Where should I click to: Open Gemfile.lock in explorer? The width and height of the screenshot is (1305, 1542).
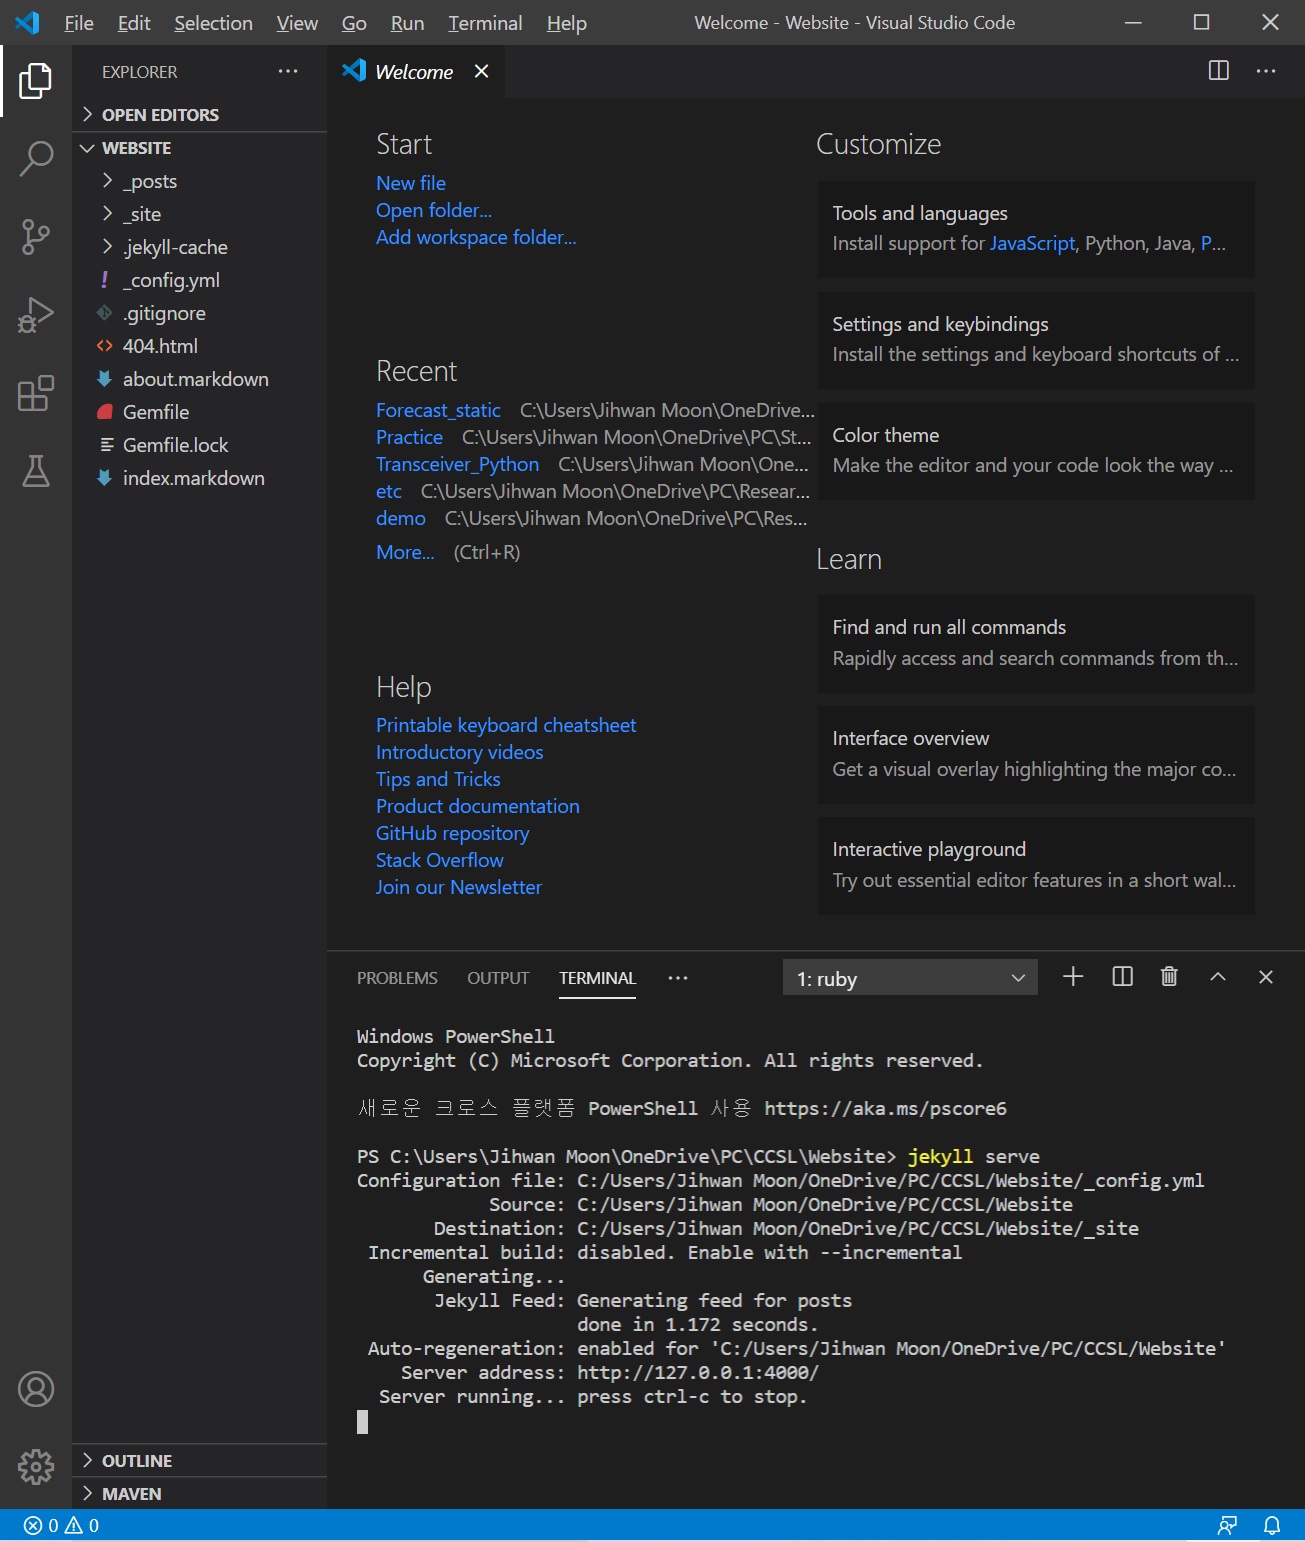tap(200, 445)
